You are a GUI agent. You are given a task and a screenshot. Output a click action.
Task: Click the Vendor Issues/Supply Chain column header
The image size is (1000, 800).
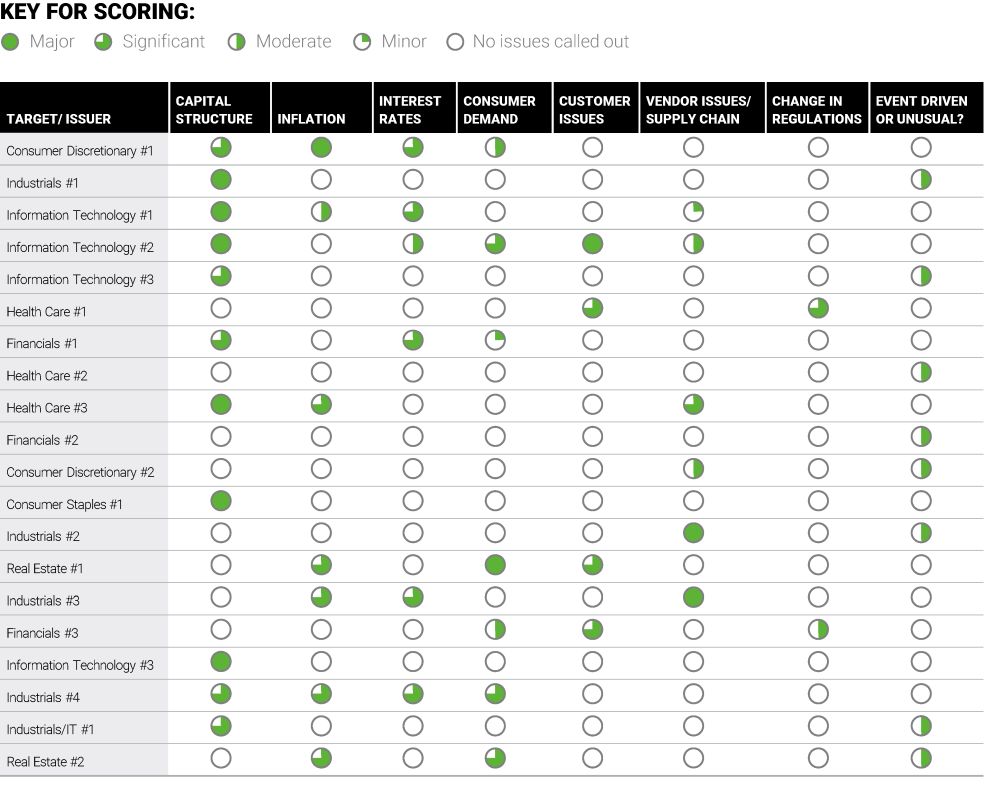pos(698,109)
